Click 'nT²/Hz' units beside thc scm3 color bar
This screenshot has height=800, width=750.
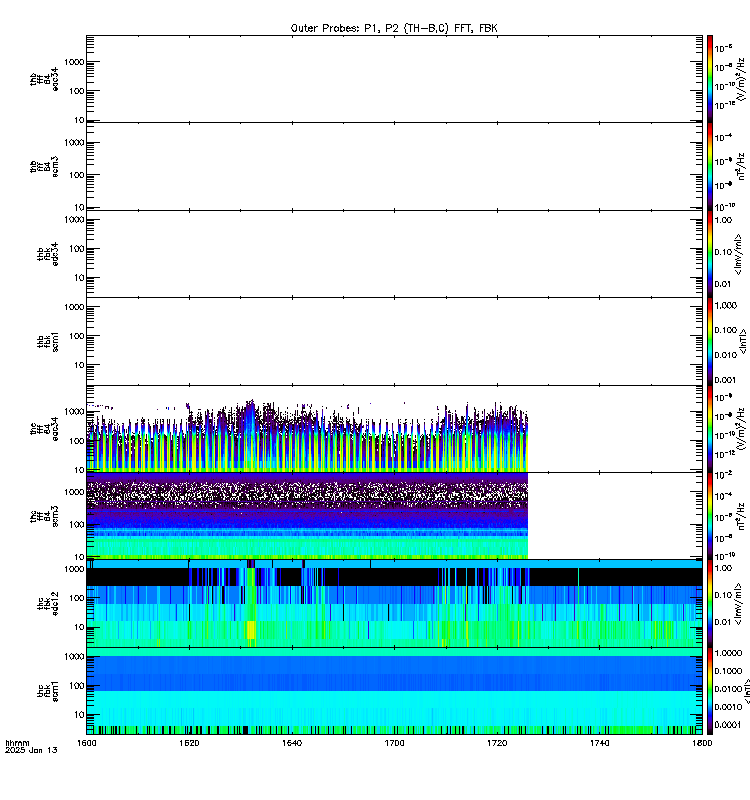pyautogui.click(x=742, y=516)
